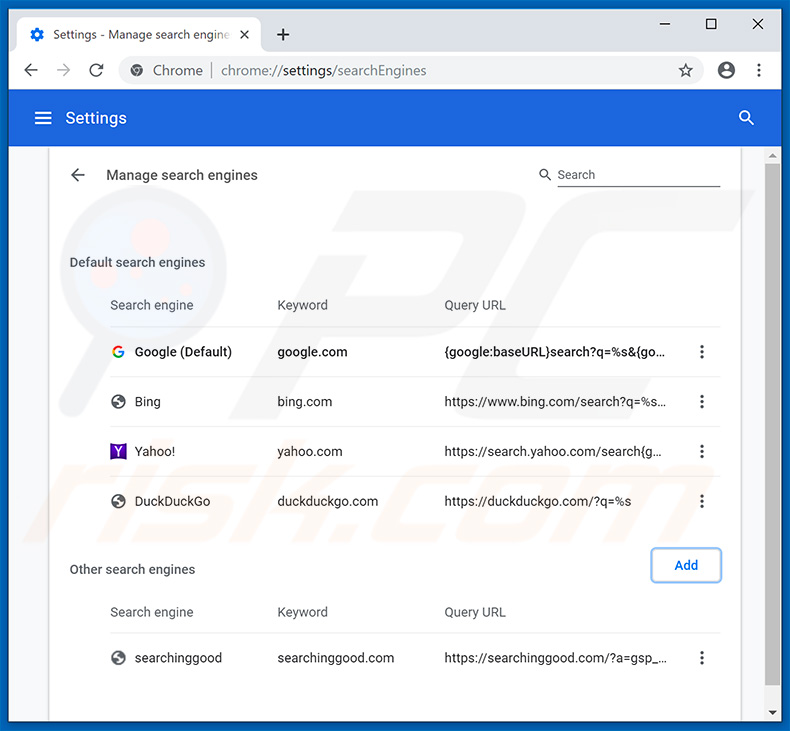Image resolution: width=790 pixels, height=731 pixels.
Task: Go back from Manage search engines
Action: click(78, 175)
